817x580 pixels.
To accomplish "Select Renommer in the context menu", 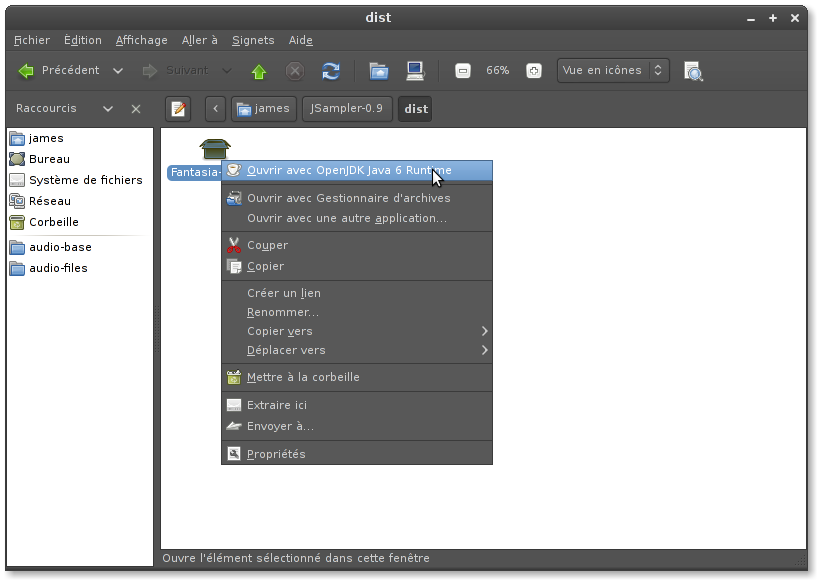I will click(357, 312).
